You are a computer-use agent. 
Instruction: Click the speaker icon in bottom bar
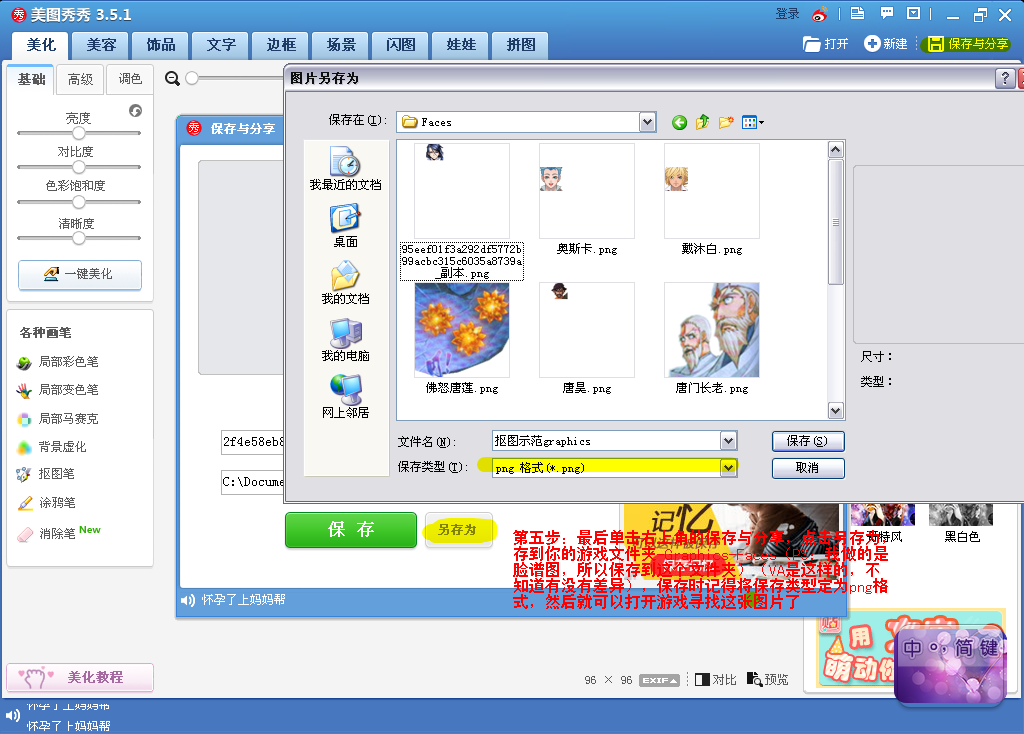click(12, 715)
